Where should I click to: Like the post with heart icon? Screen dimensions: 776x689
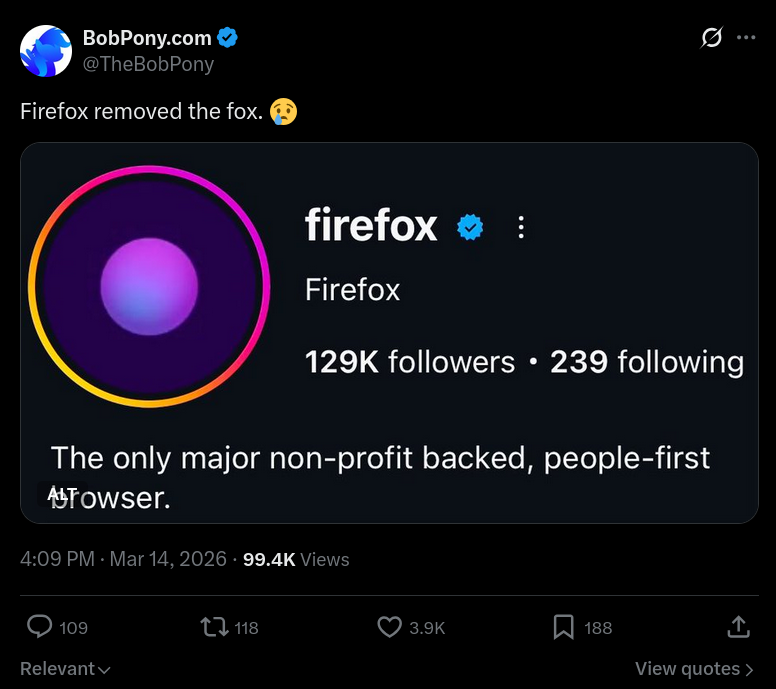(389, 627)
